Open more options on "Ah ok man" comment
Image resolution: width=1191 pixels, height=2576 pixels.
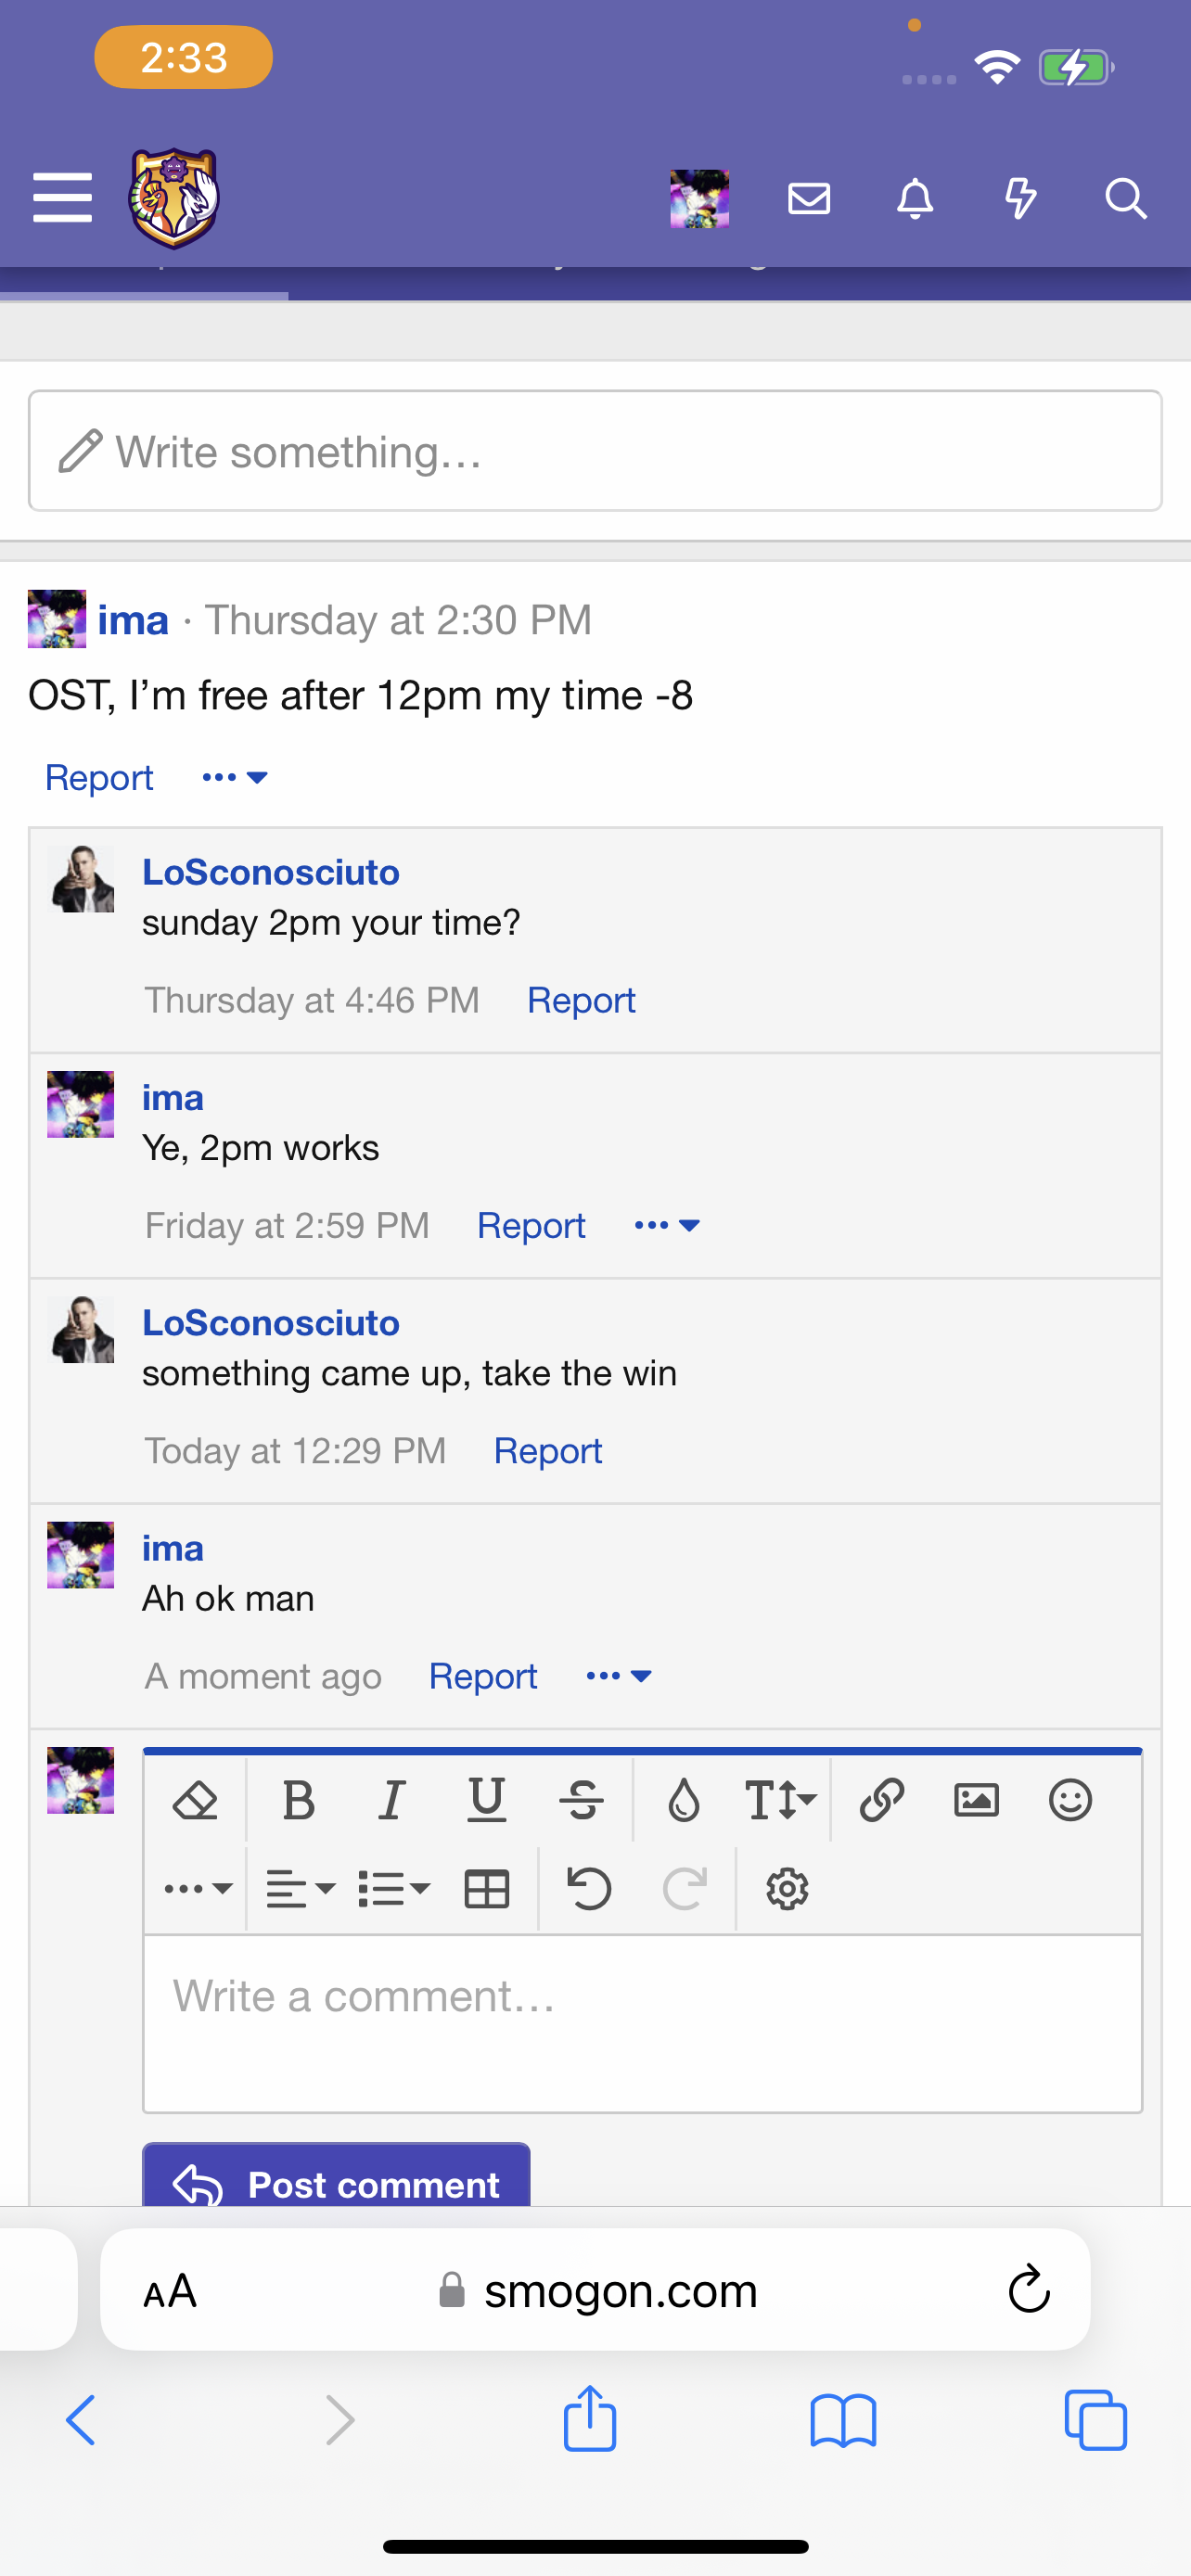[x=619, y=1676]
